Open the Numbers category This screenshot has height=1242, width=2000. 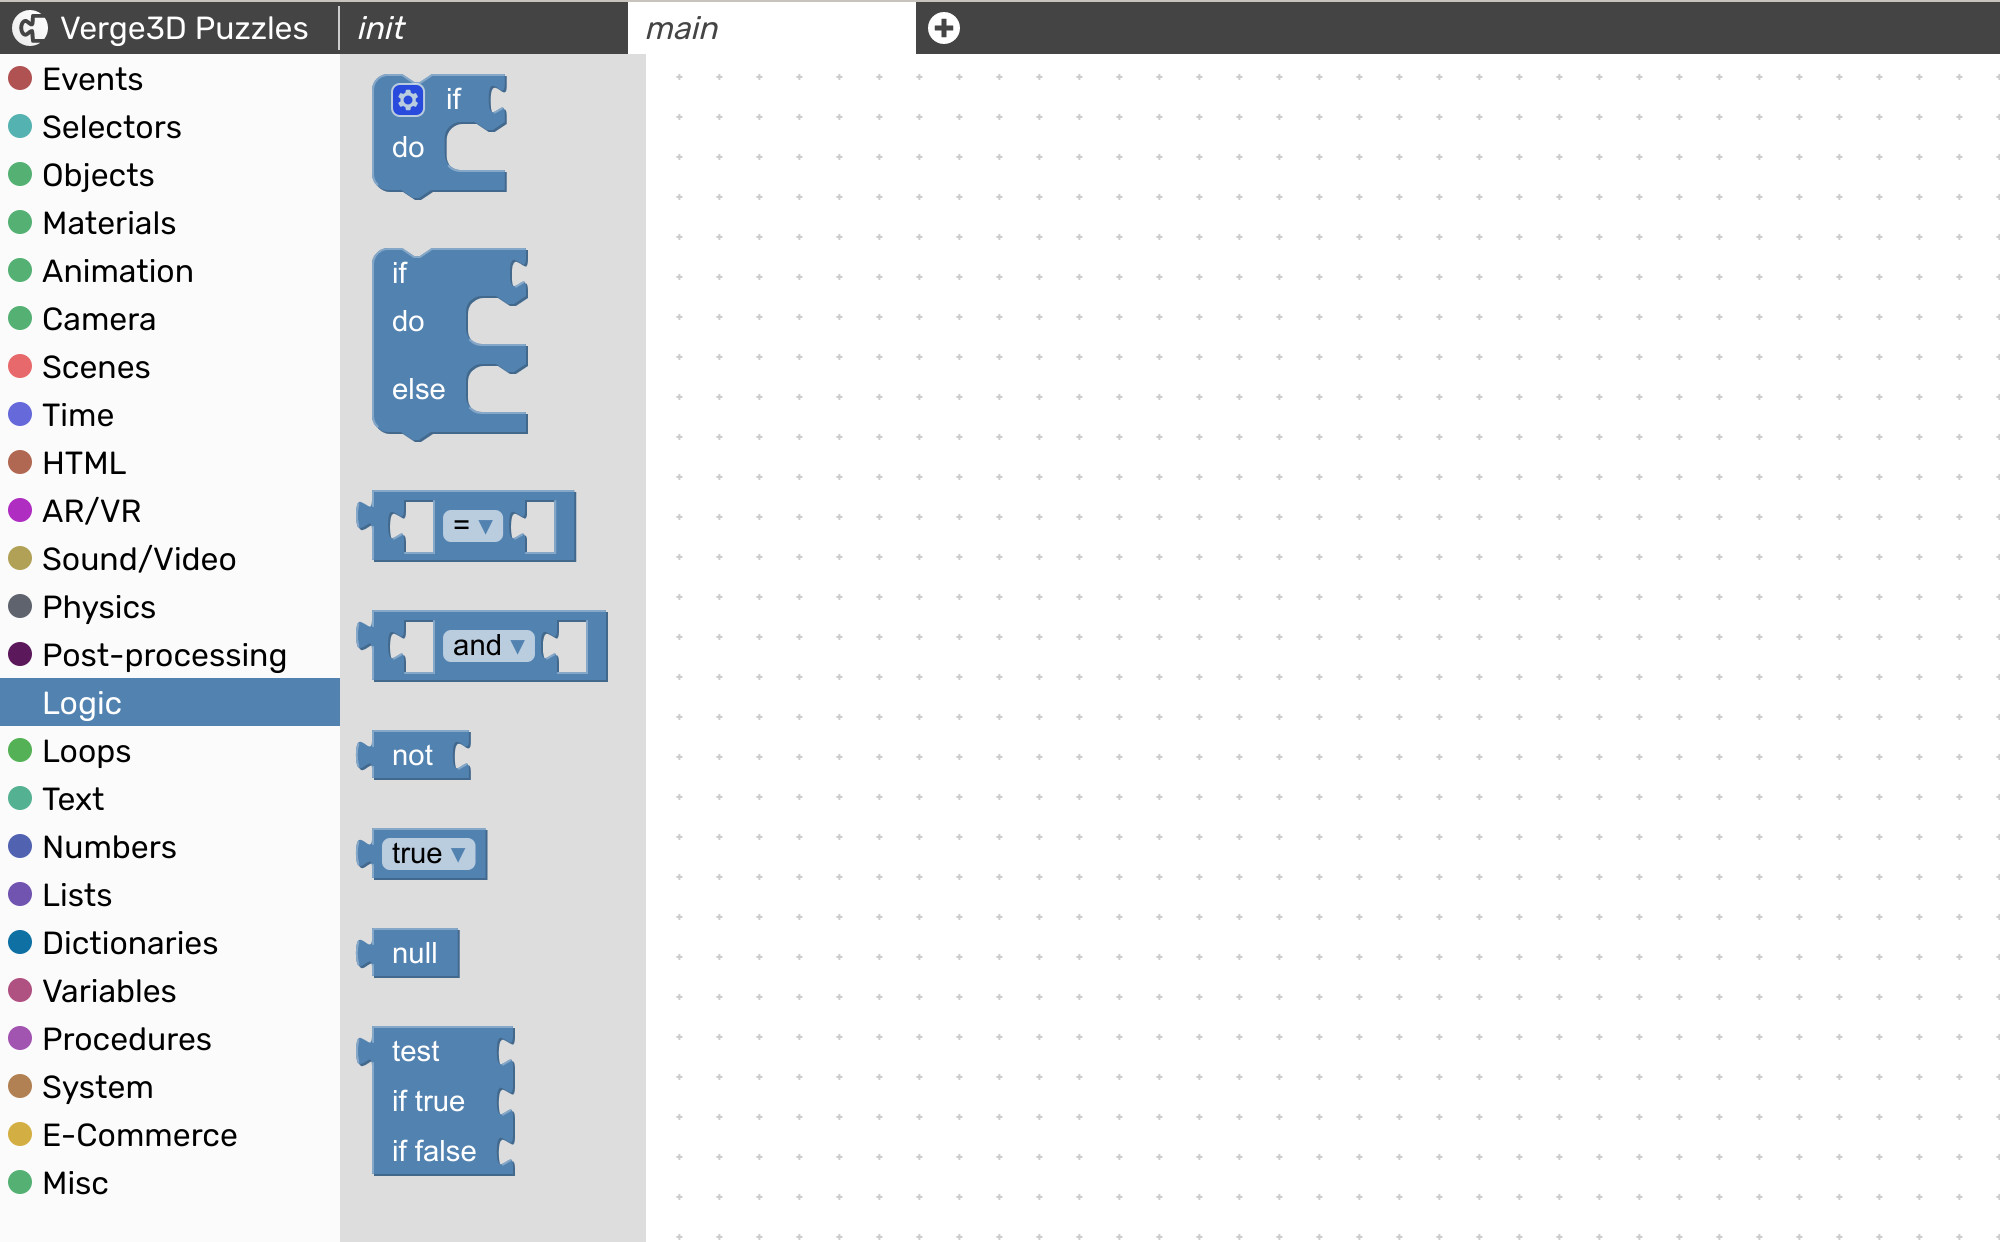pos(170,847)
